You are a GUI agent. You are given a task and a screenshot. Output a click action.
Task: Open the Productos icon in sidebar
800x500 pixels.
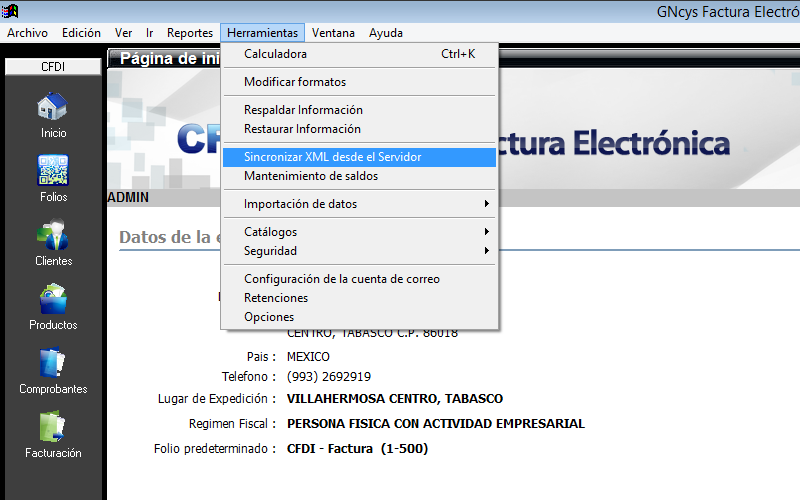[x=53, y=298]
